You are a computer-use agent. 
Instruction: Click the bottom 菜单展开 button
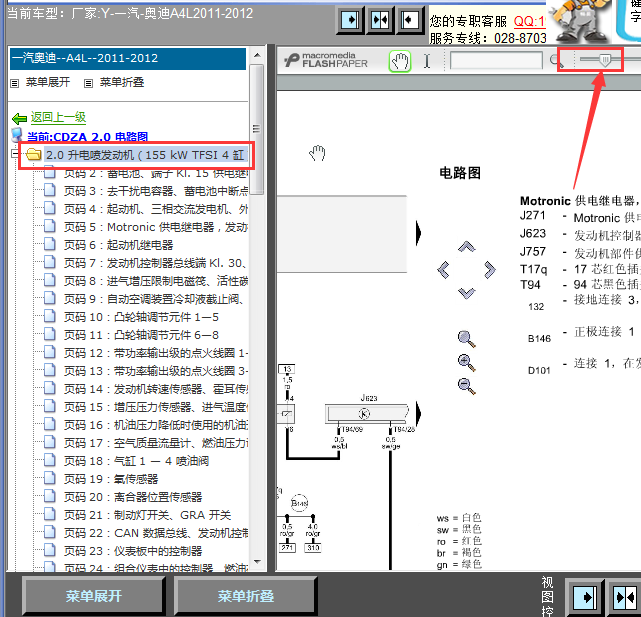pyautogui.click(x=94, y=596)
